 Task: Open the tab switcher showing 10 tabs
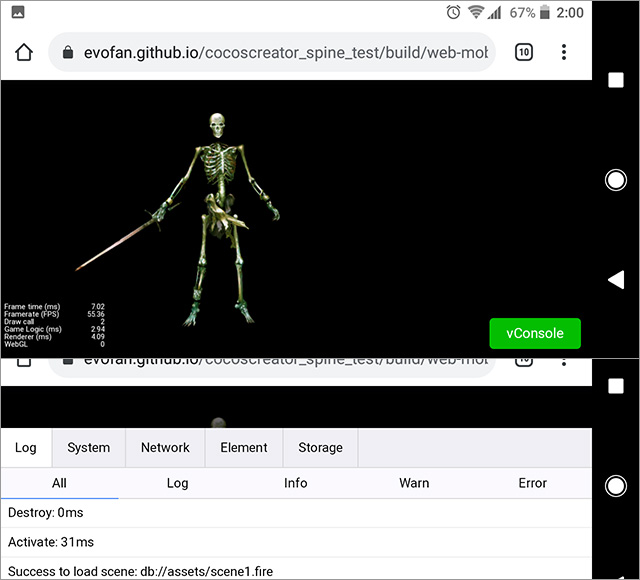pos(524,52)
